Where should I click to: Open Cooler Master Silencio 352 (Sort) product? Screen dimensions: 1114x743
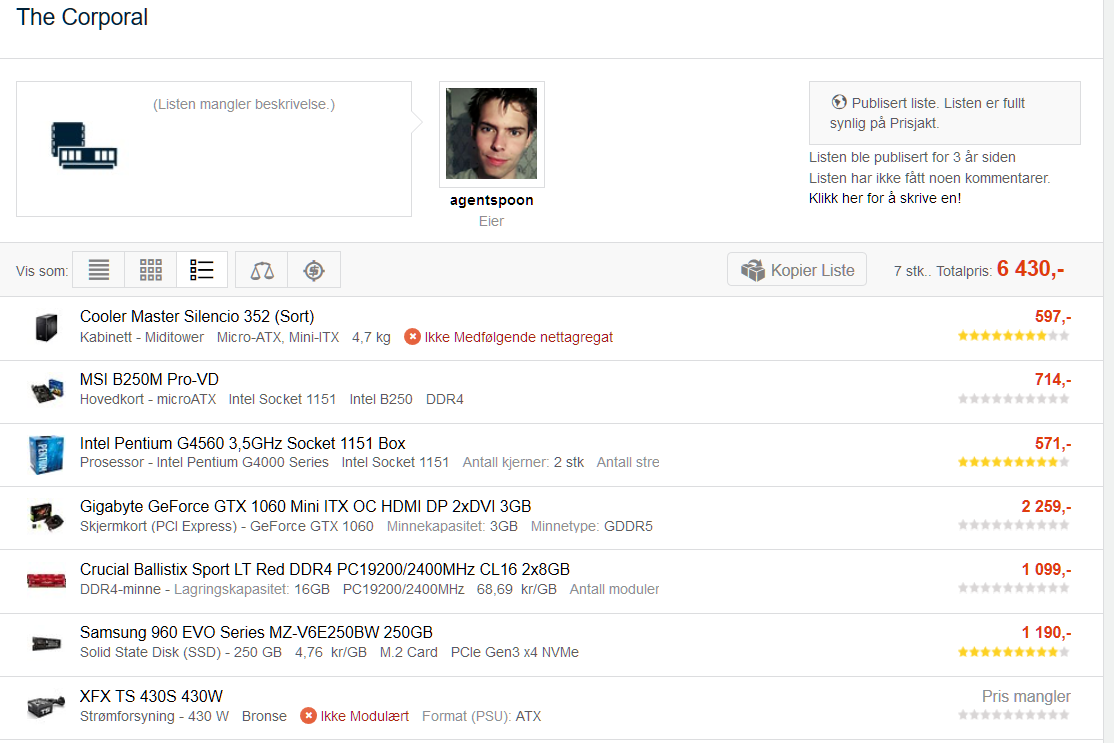tap(197, 316)
